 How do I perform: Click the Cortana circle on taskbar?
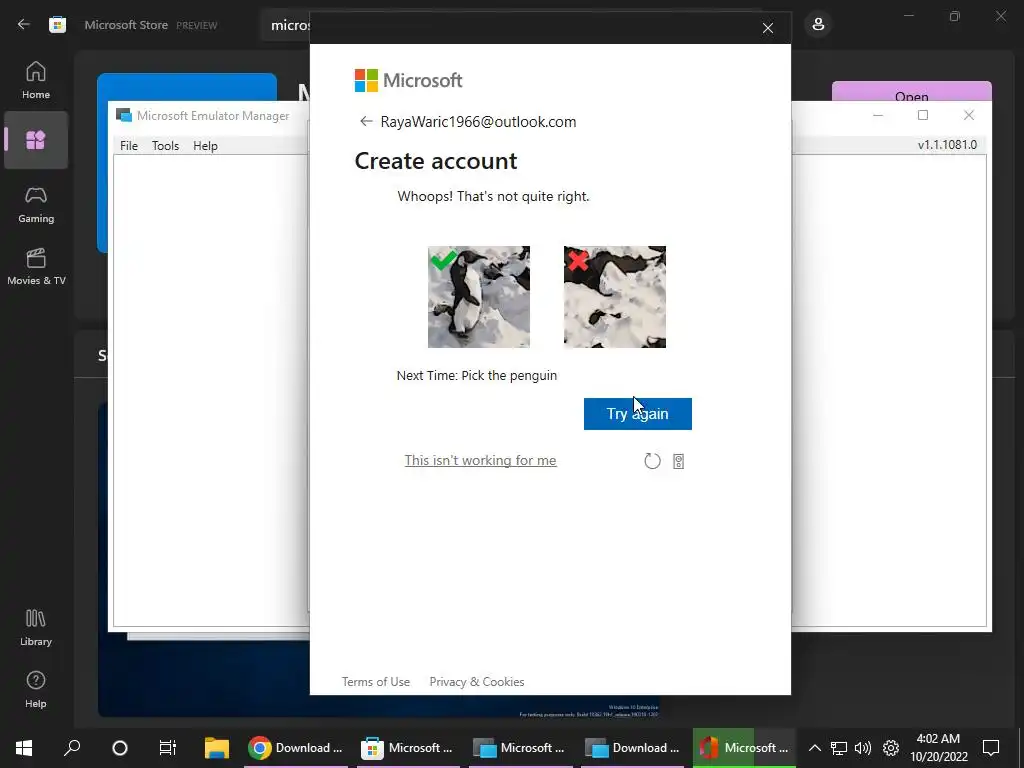[120, 748]
